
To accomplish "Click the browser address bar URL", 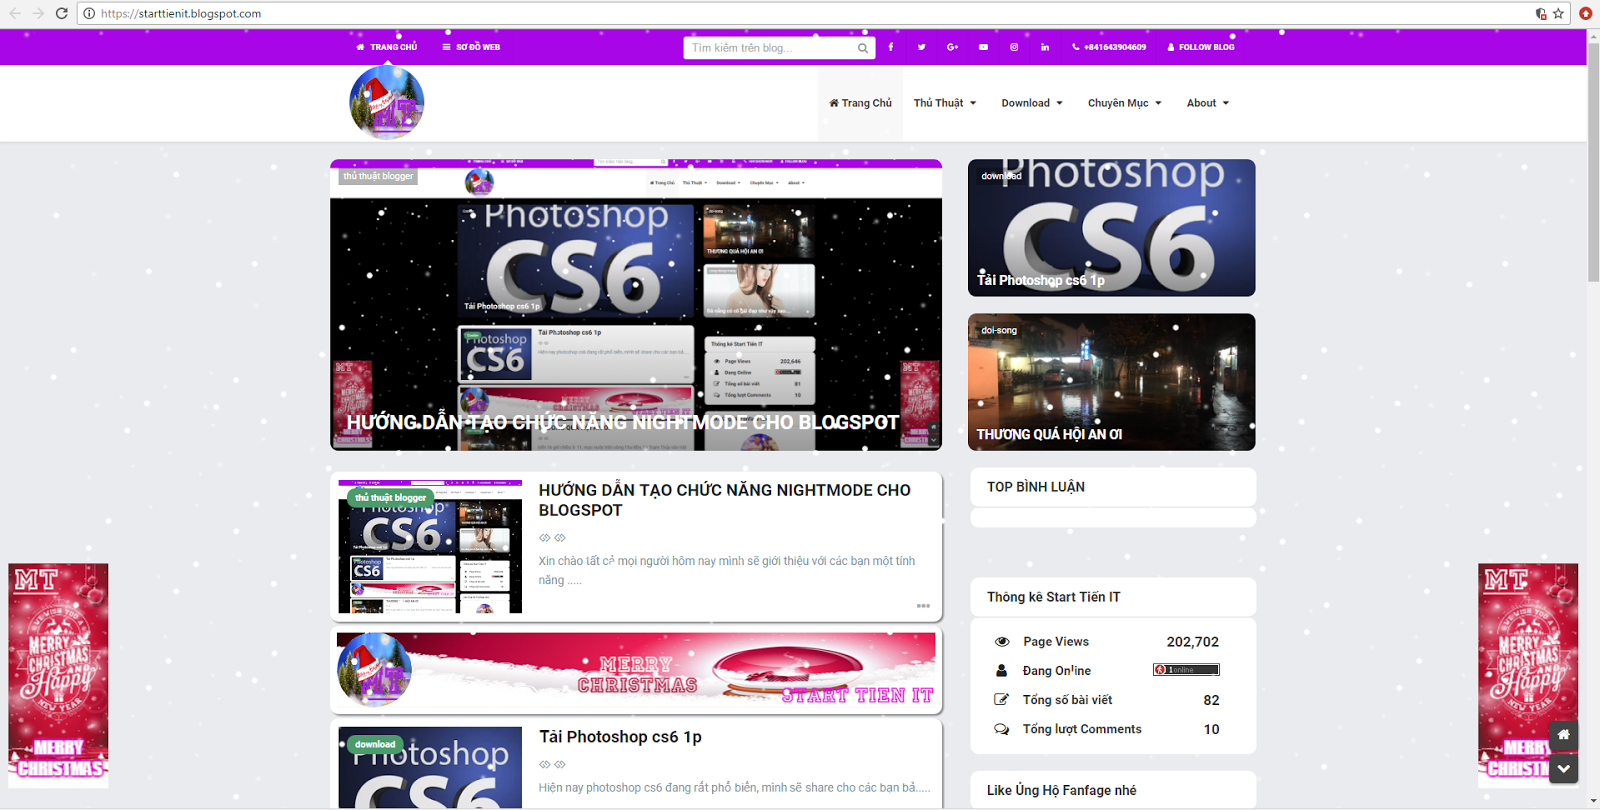I will click(181, 14).
